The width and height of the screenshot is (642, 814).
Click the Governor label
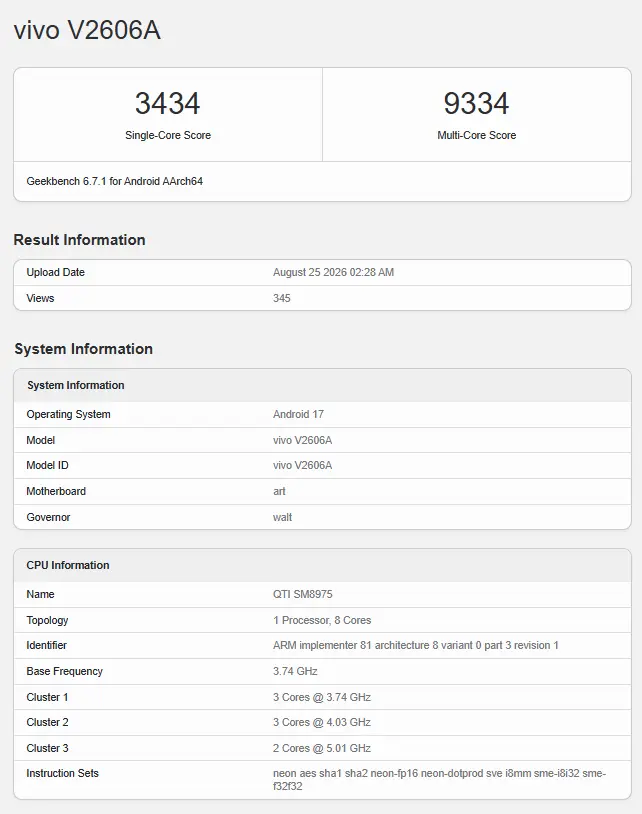[x=48, y=517]
